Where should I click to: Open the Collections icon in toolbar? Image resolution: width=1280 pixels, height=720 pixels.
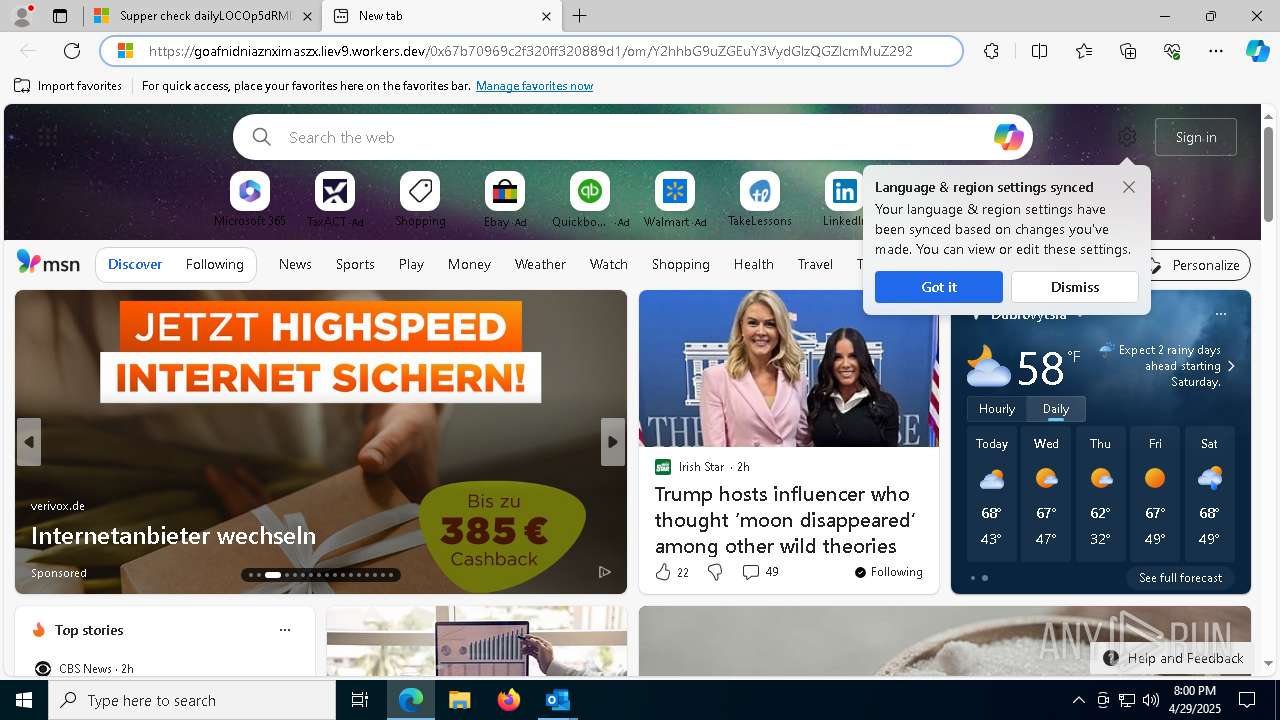[x=1128, y=51]
